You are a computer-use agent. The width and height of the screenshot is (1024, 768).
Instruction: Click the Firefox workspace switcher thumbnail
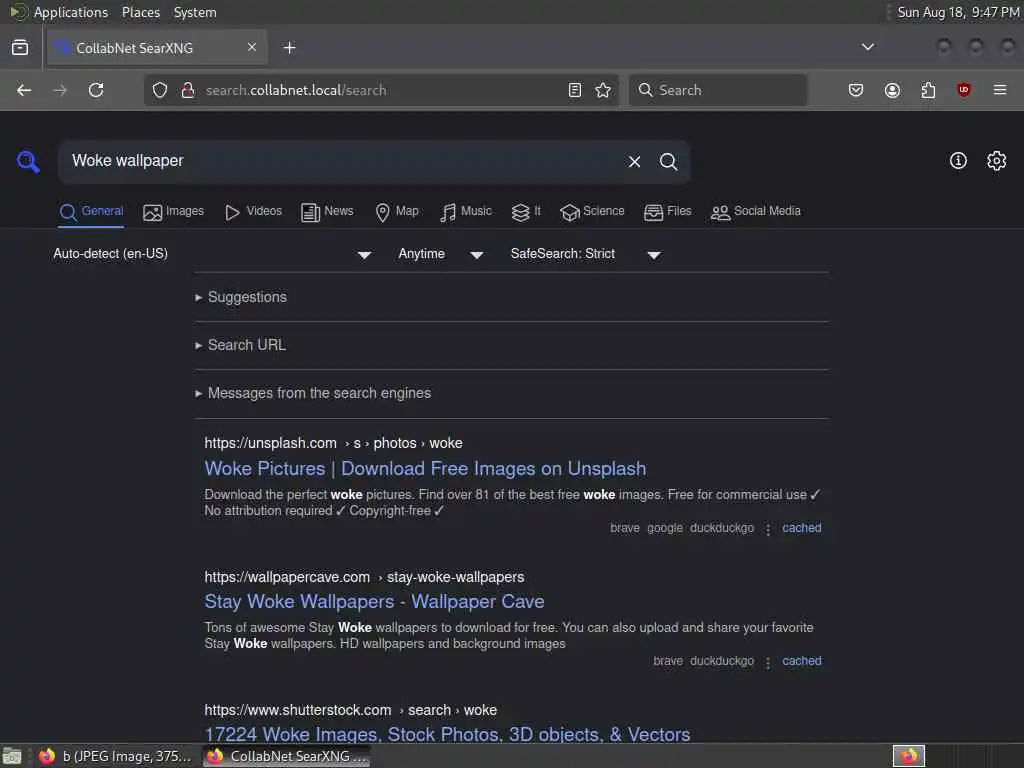908,756
